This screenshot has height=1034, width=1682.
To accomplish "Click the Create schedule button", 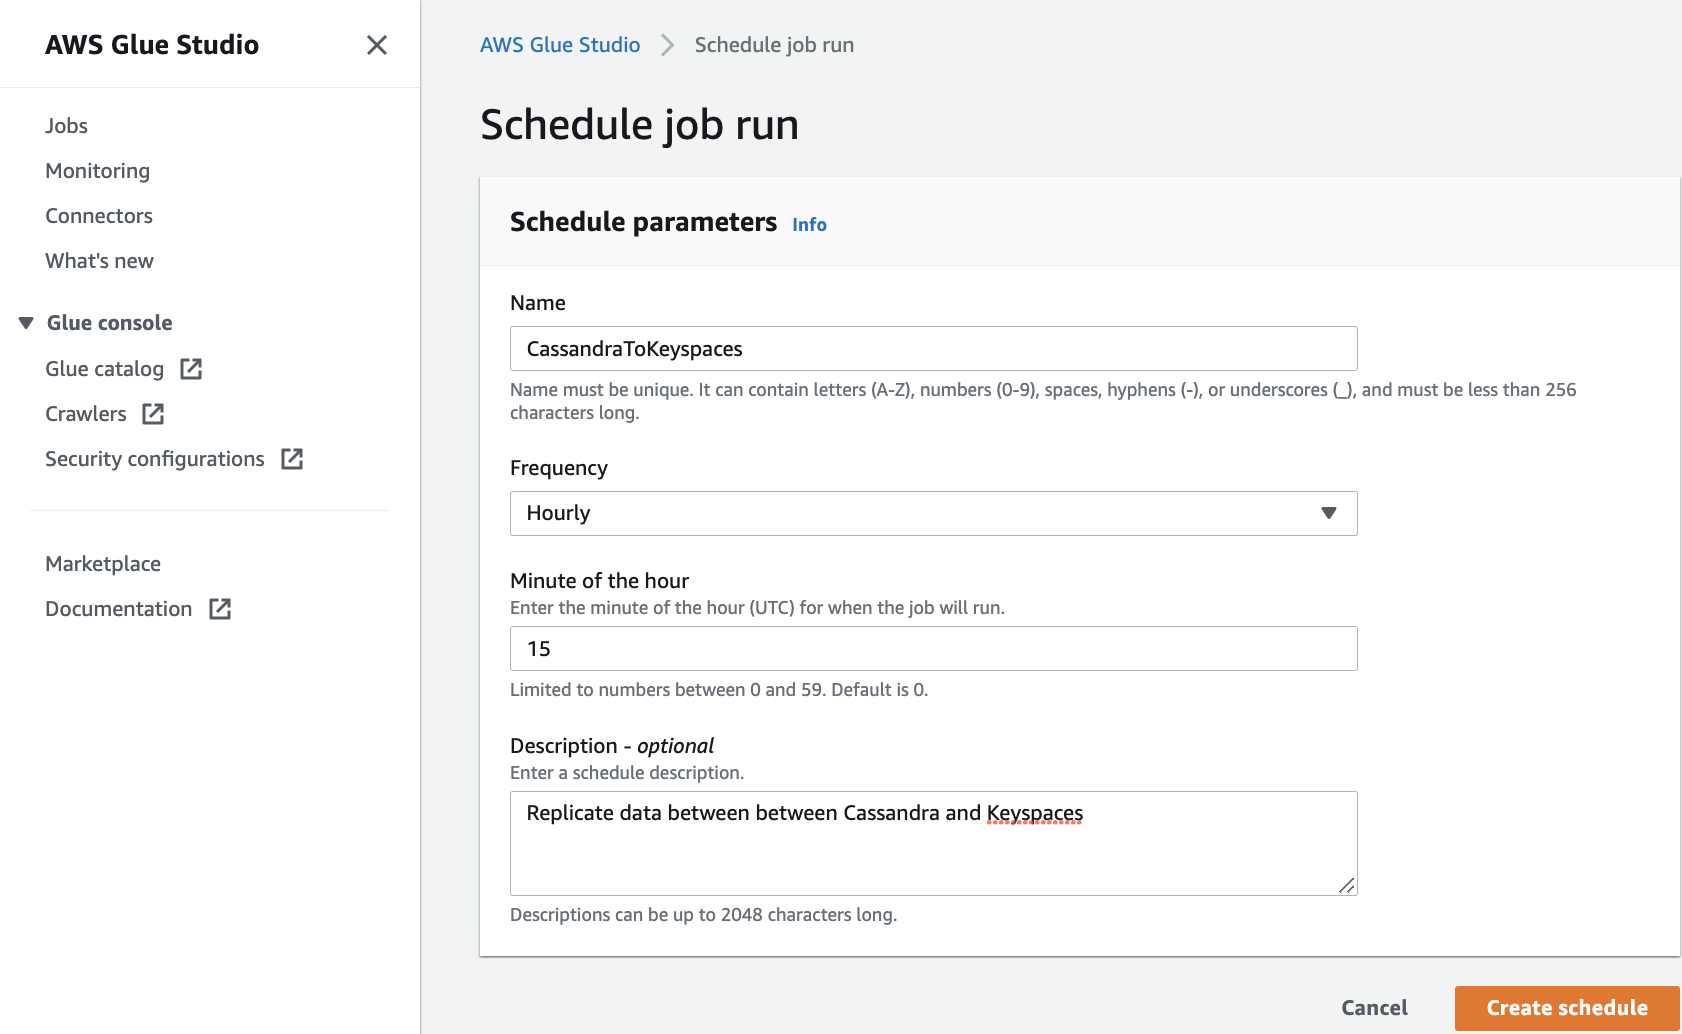I will (1567, 1008).
